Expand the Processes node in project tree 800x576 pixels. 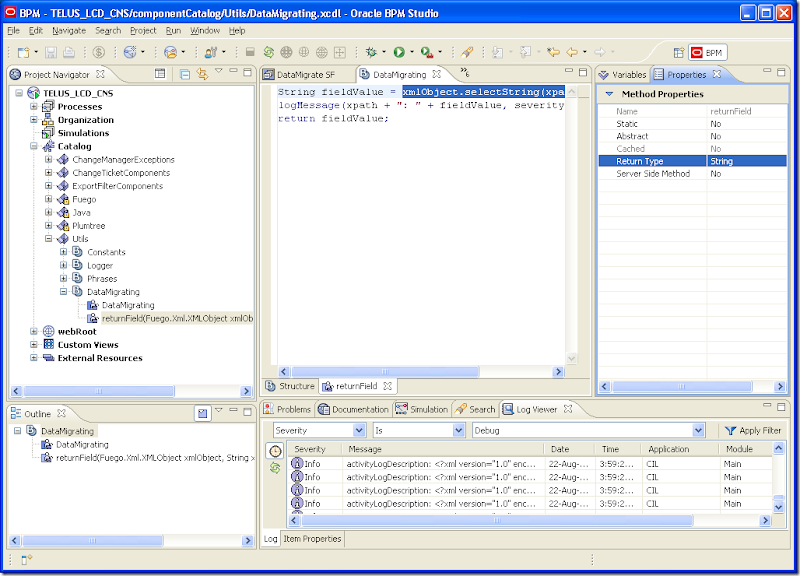[x=34, y=106]
